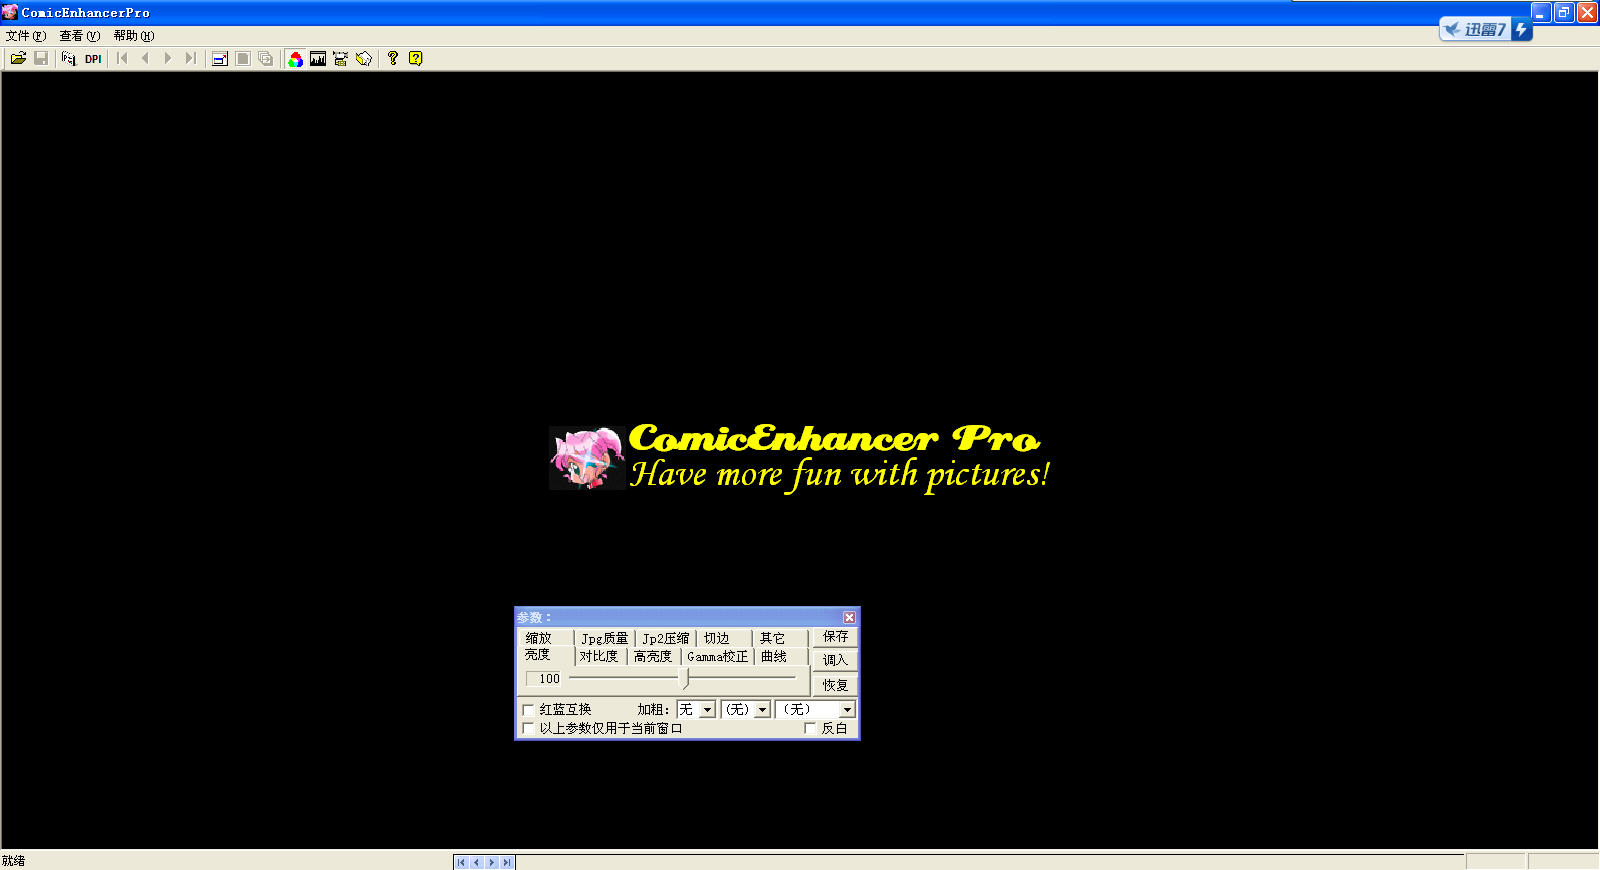
Task: Click status bar scroll-right arrow
Action: point(492,862)
